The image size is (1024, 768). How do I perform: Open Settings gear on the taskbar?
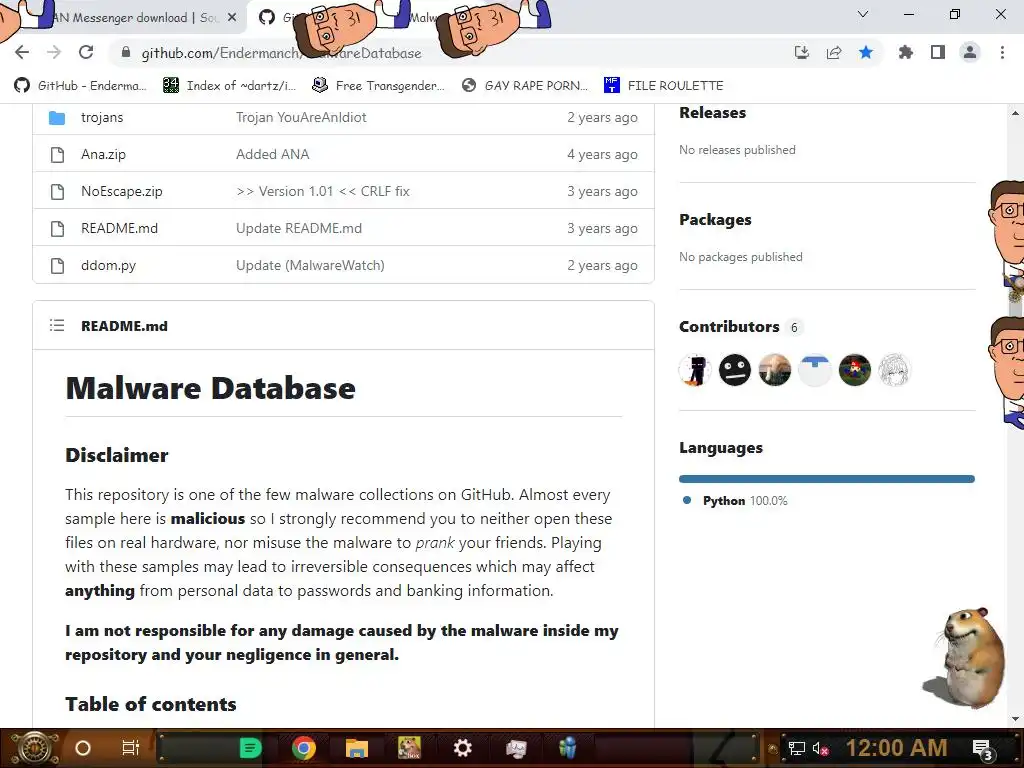(x=462, y=748)
